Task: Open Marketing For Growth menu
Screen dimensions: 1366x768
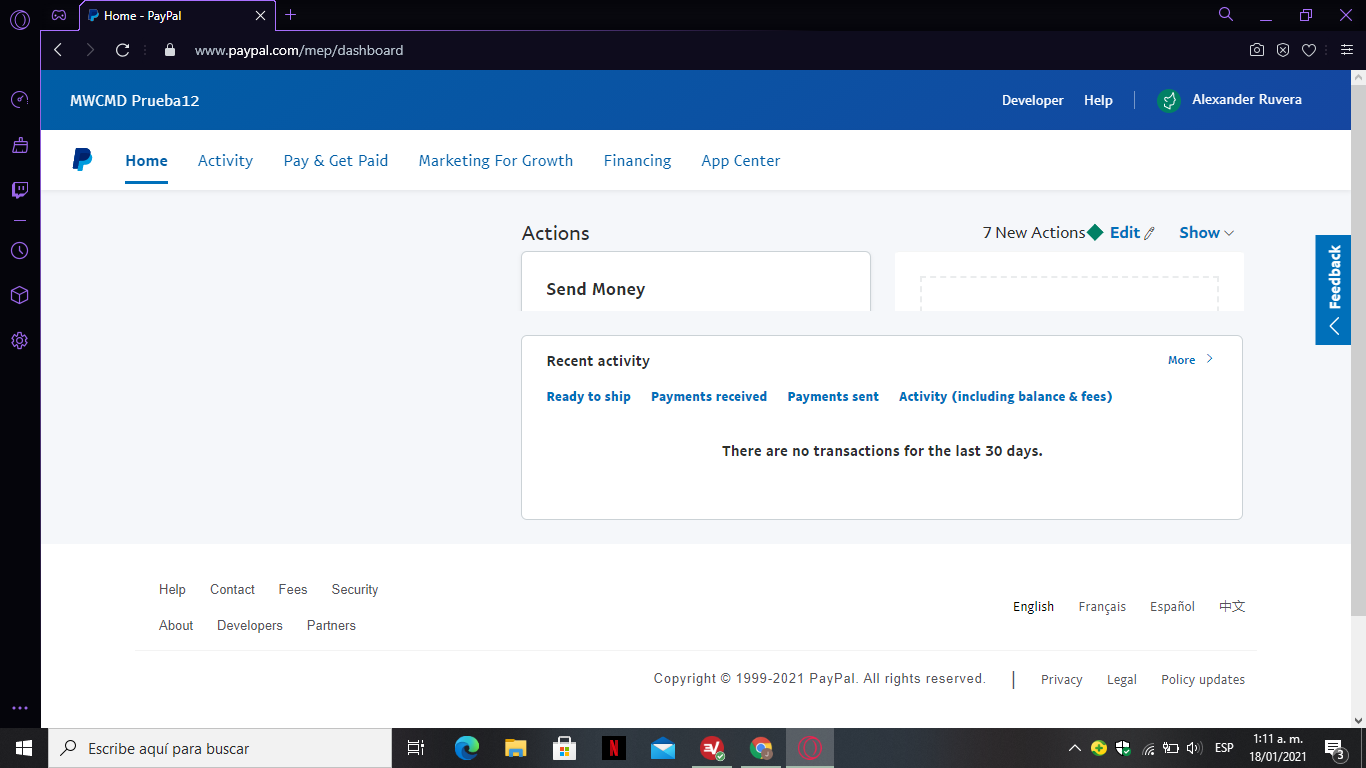Action: click(496, 160)
